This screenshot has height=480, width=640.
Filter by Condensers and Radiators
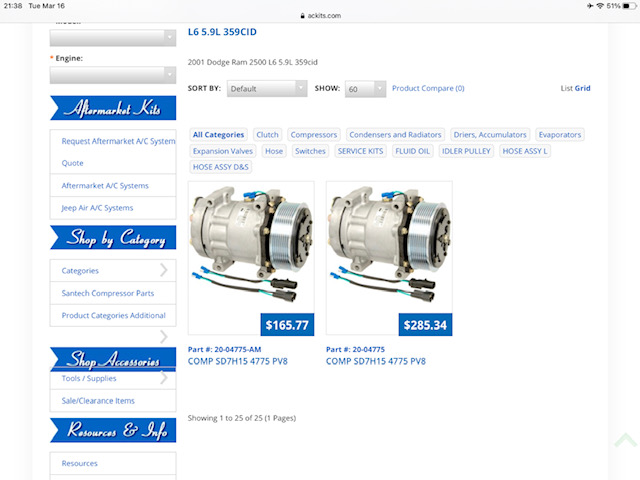click(x=395, y=135)
